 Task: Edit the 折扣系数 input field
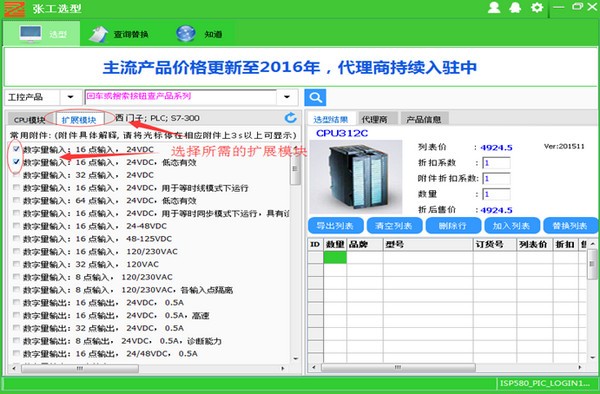(x=496, y=163)
